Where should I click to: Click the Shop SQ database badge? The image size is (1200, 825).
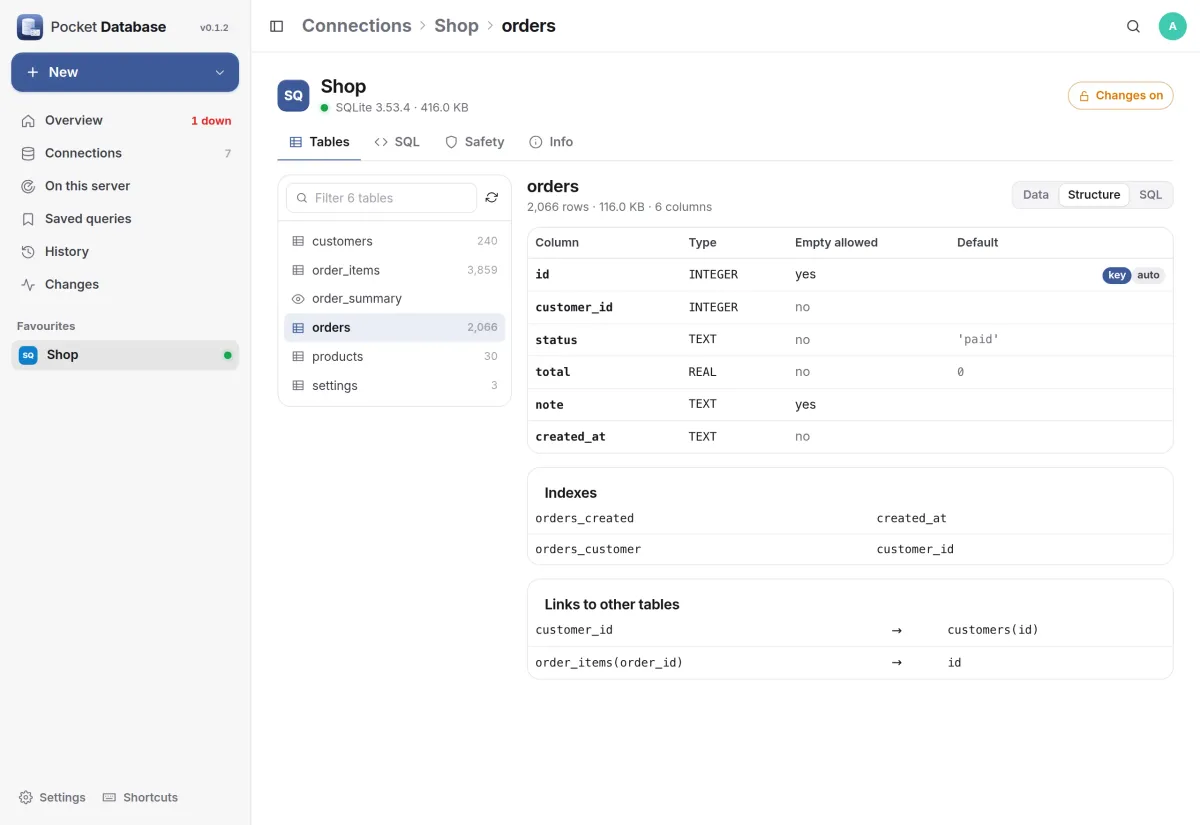click(293, 96)
